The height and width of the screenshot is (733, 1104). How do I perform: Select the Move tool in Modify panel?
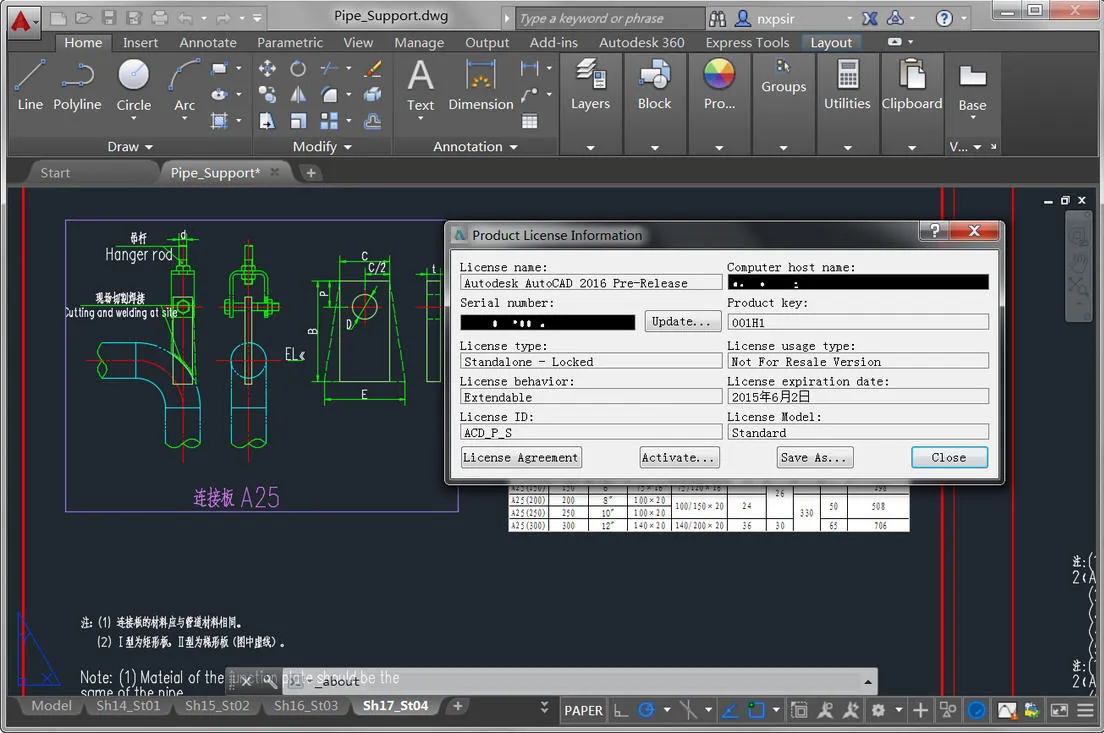point(267,70)
